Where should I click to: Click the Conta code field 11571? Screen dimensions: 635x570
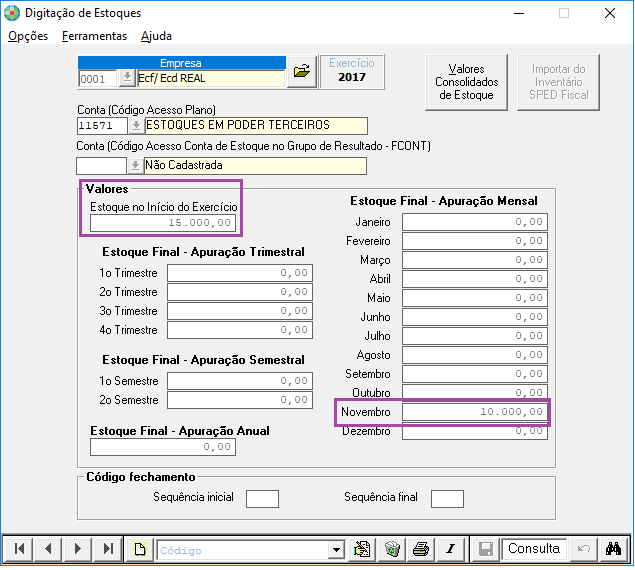pyautogui.click(x=102, y=126)
